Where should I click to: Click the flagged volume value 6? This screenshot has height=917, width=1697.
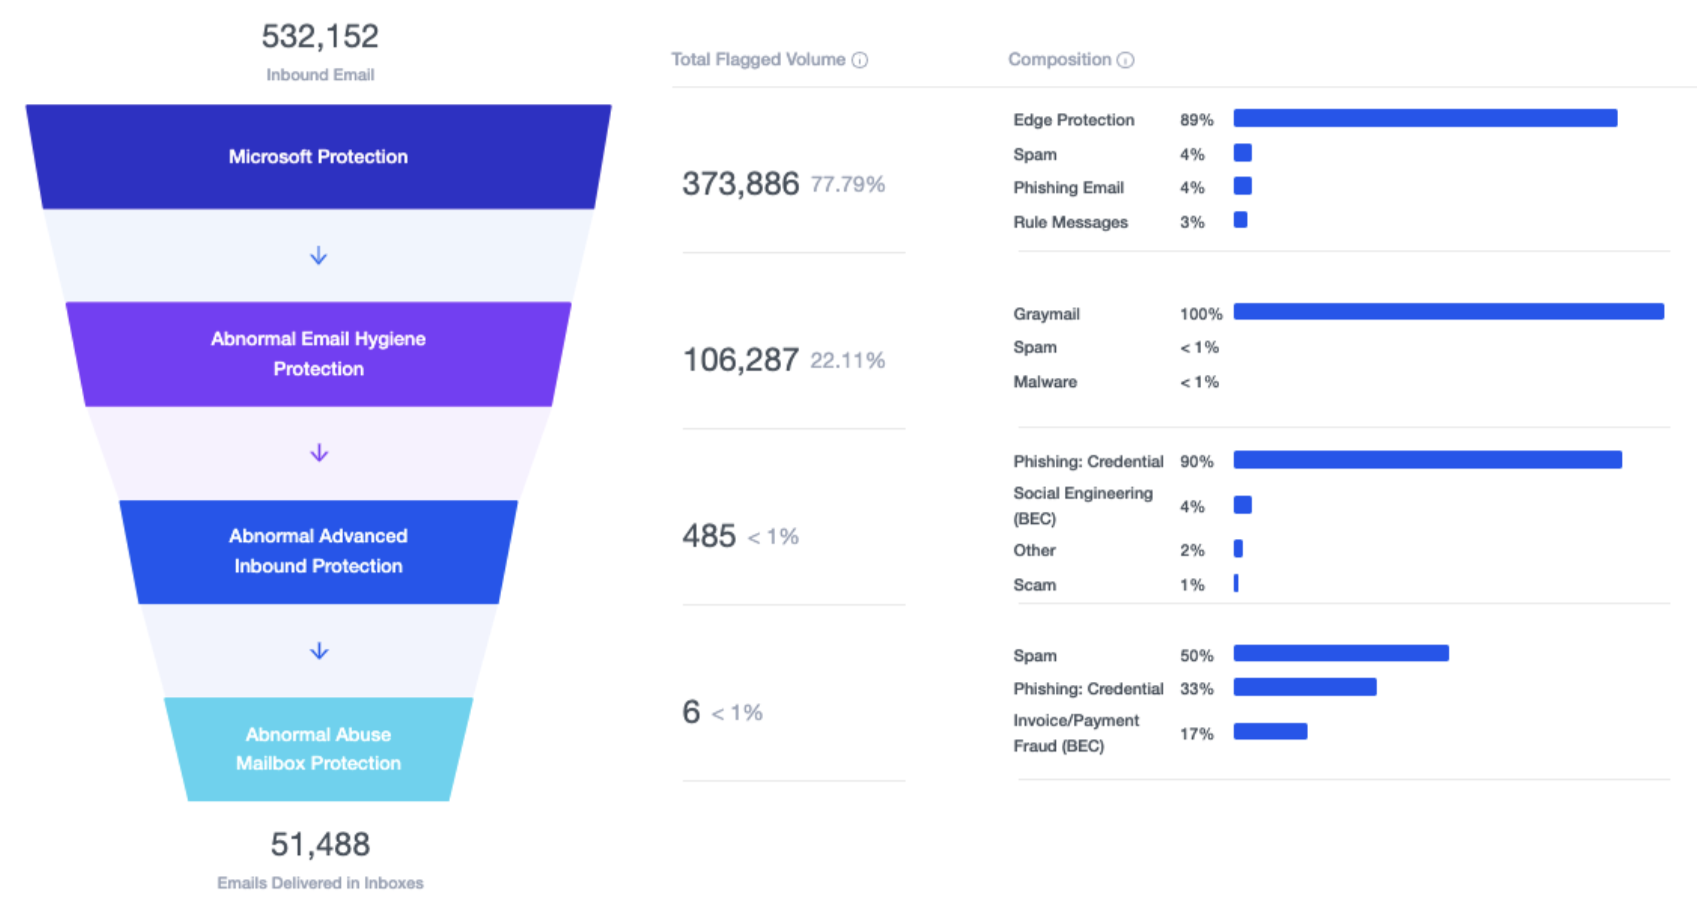point(691,712)
